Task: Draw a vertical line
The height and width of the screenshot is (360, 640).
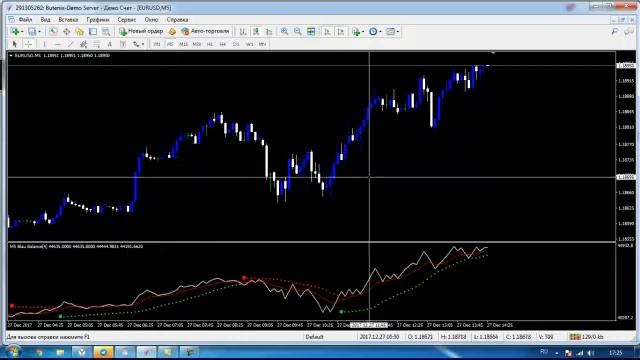Action: pyautogui.click(x=44, y=44)
